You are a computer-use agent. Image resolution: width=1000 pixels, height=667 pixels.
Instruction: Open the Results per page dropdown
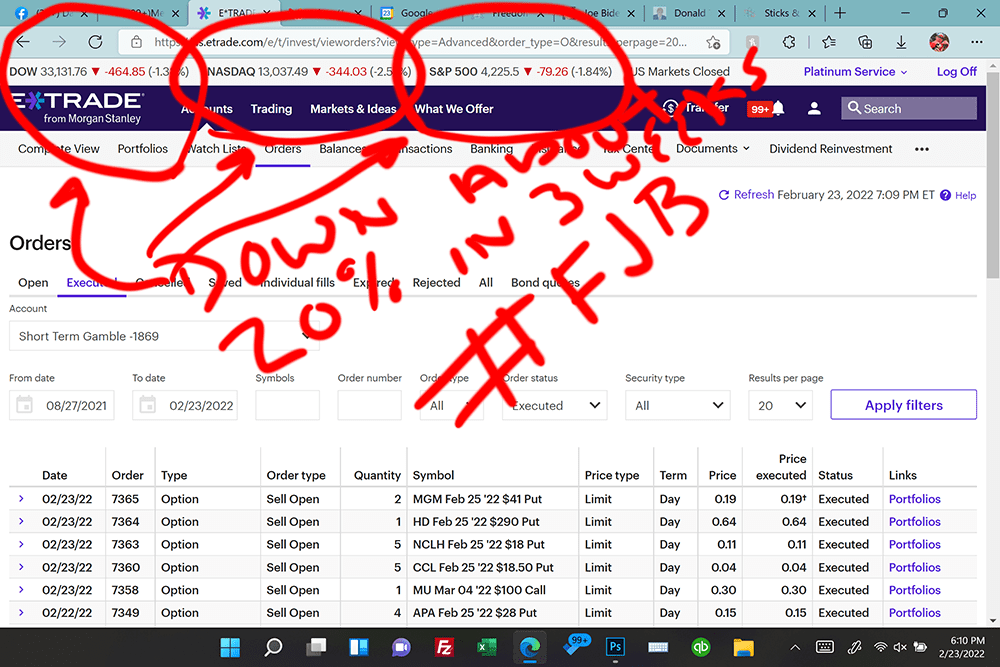tap(780, 405)
